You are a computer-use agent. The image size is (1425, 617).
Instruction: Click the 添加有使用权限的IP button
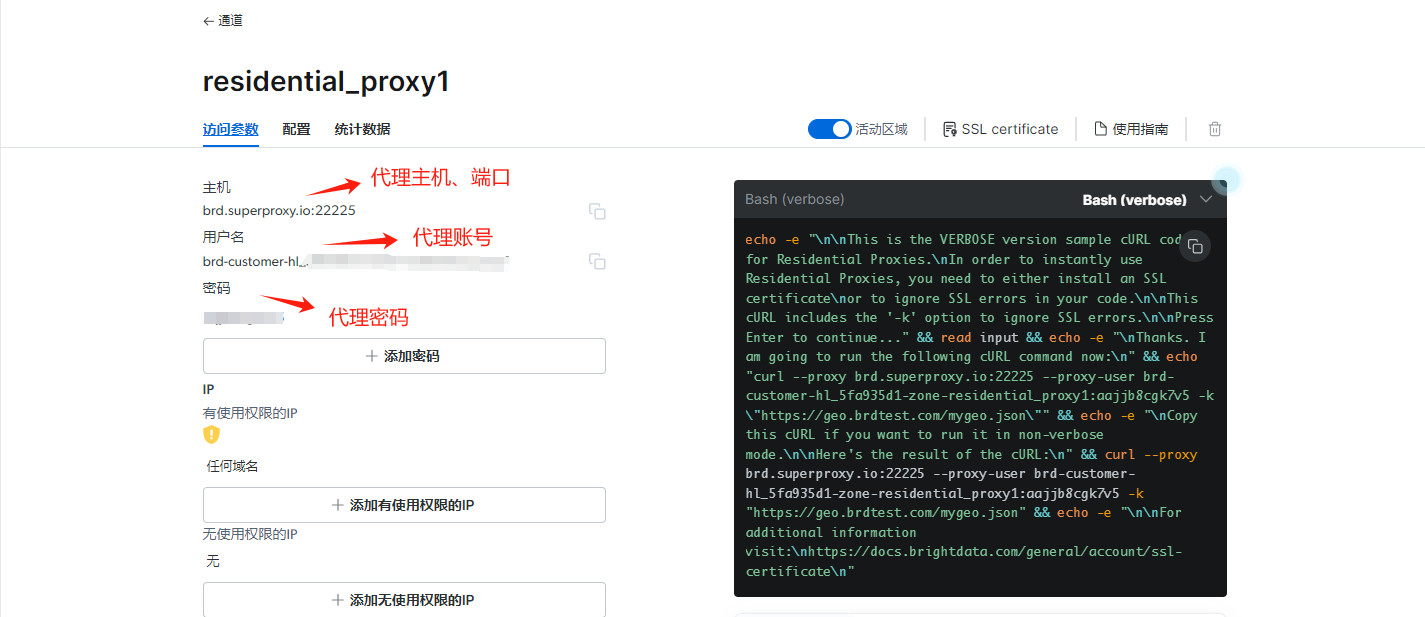(404, 505)
